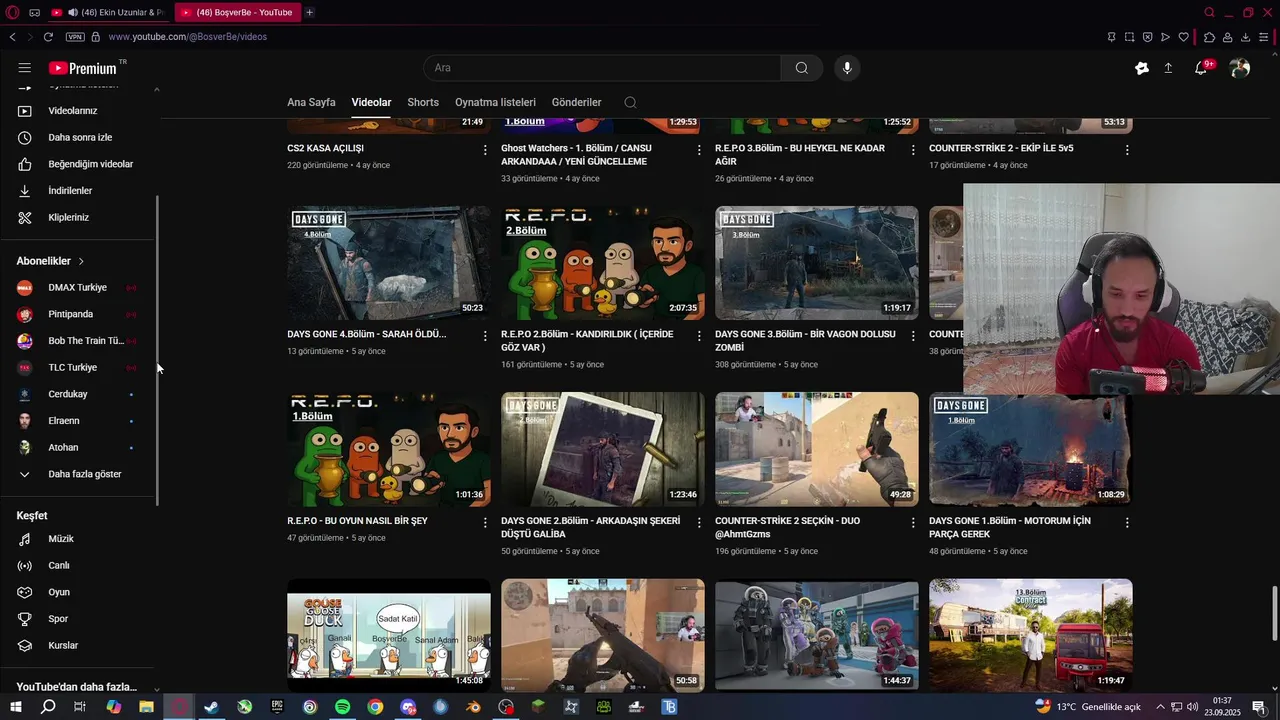Open Klipleriniz in the sidebar

tap(78, 217)
